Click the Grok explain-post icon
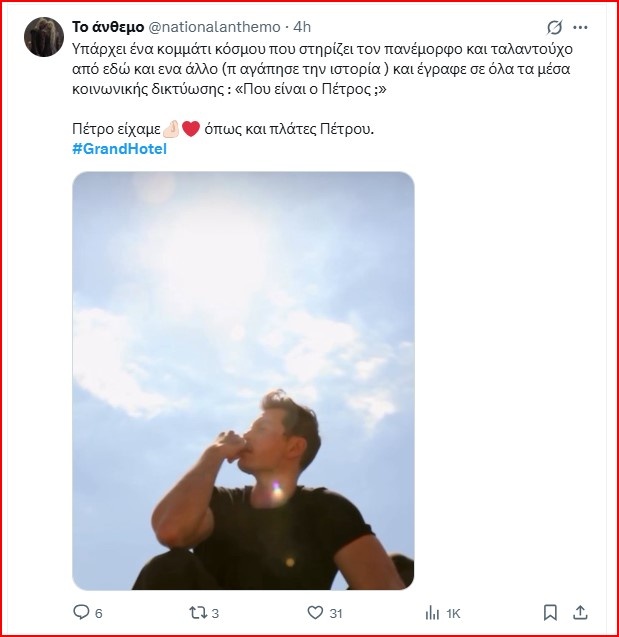The width and height of the screenshot is (619, 637). (553, 27)
